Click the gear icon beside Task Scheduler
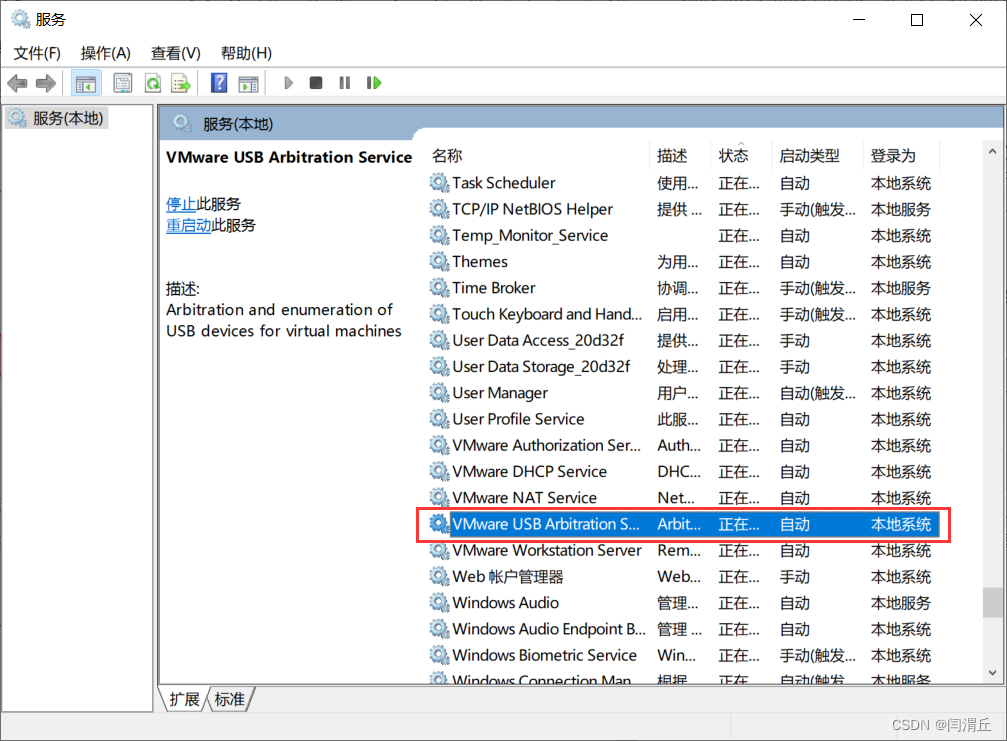Image resolution: width=1007 pixels, height=741 pixels. point(439,183)
